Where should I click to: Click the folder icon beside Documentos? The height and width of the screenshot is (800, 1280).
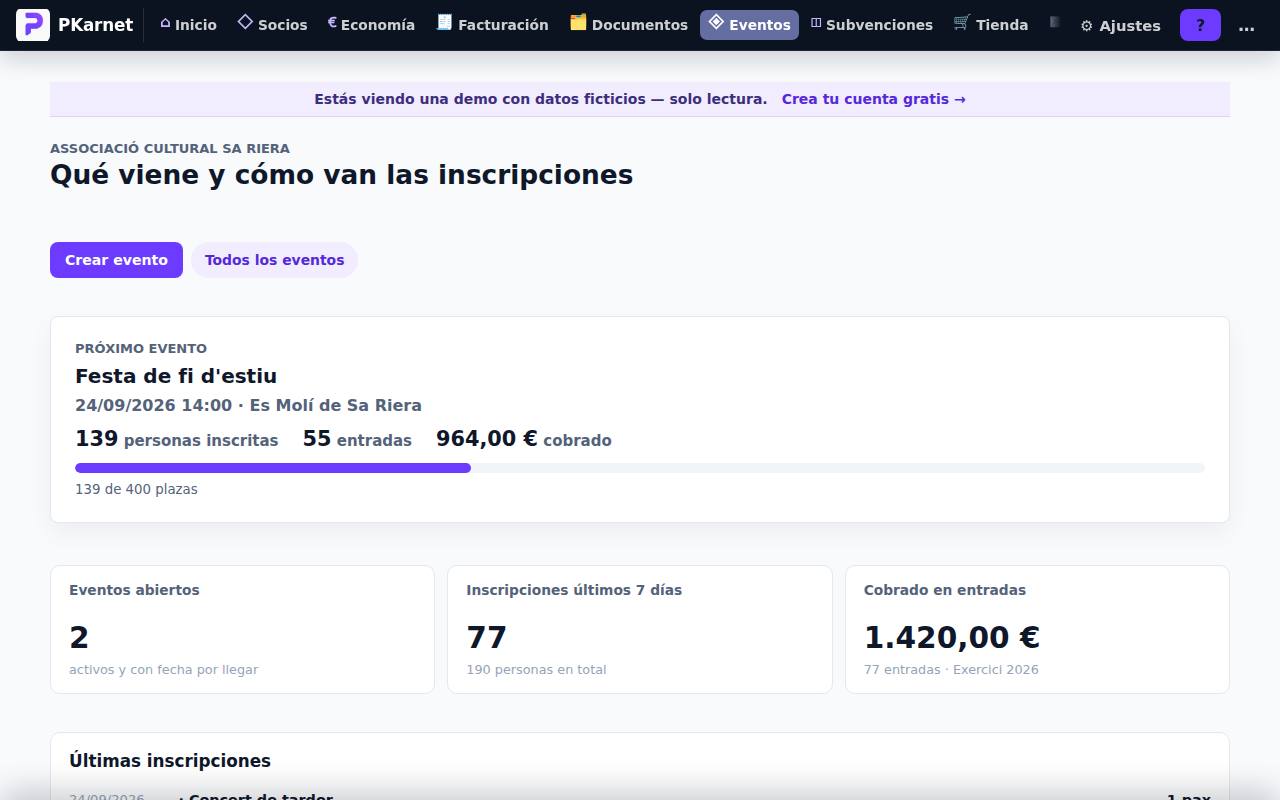click(x=578, y=22)
